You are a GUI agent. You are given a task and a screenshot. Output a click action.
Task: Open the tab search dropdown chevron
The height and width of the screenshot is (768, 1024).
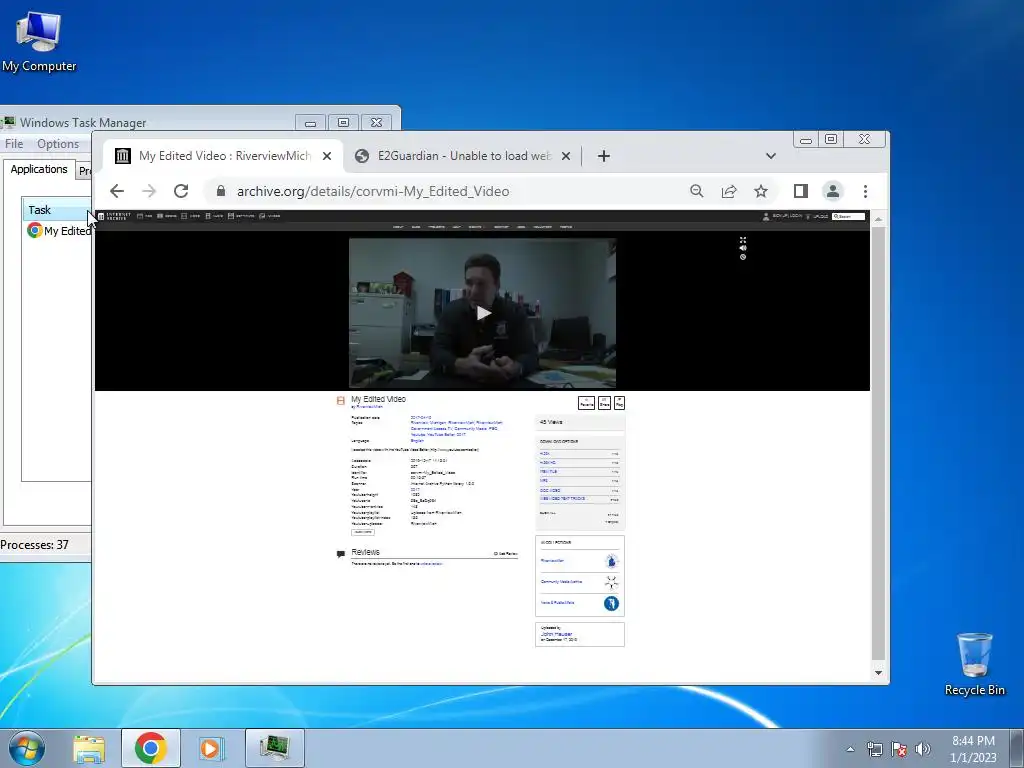tap(771, 156)
